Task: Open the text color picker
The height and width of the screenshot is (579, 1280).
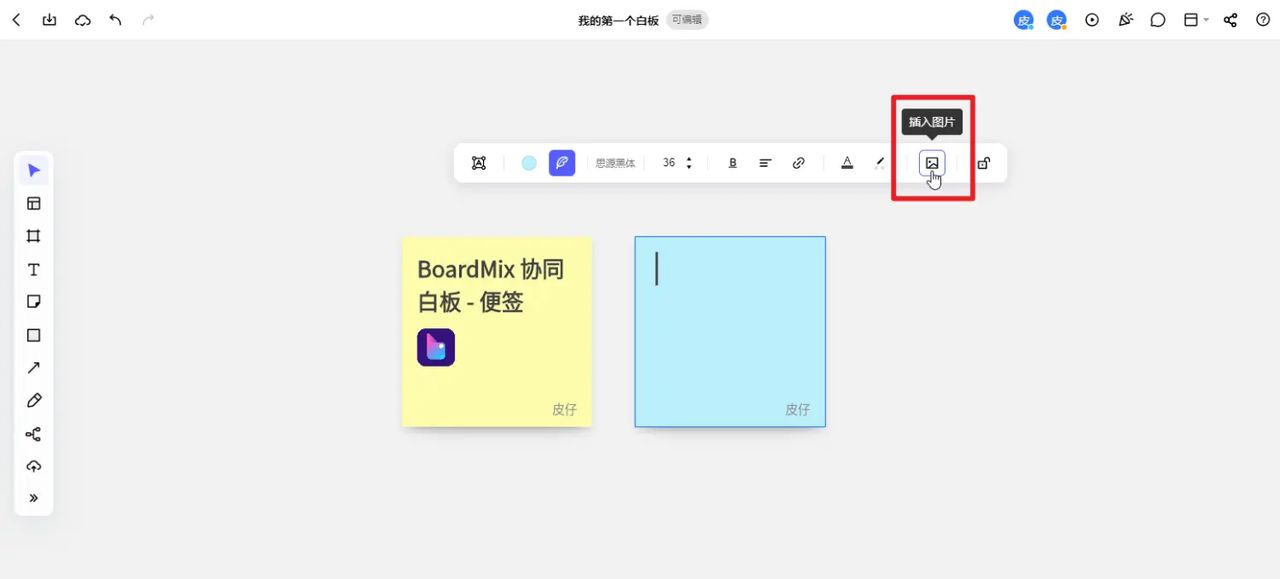Action: (x=847, y=163)
